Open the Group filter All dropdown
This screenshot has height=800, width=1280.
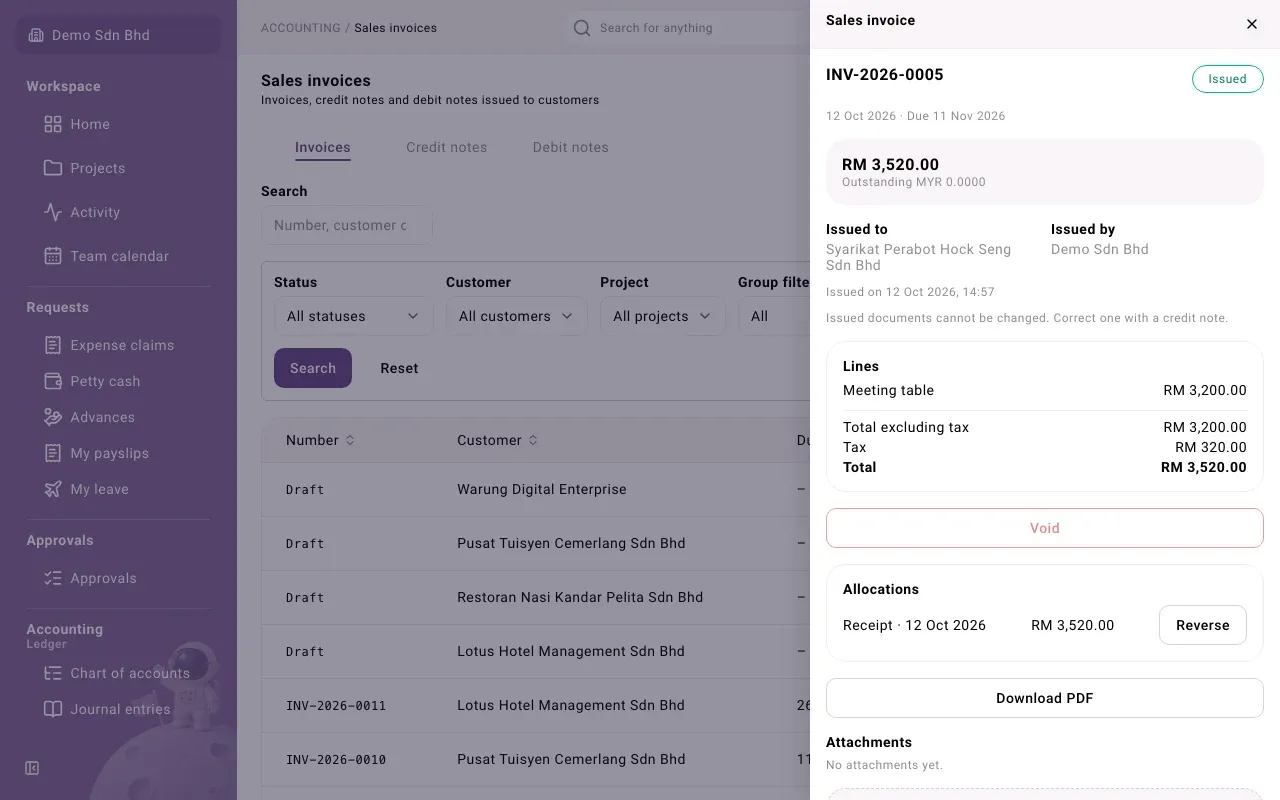click(x=774, y=316)
